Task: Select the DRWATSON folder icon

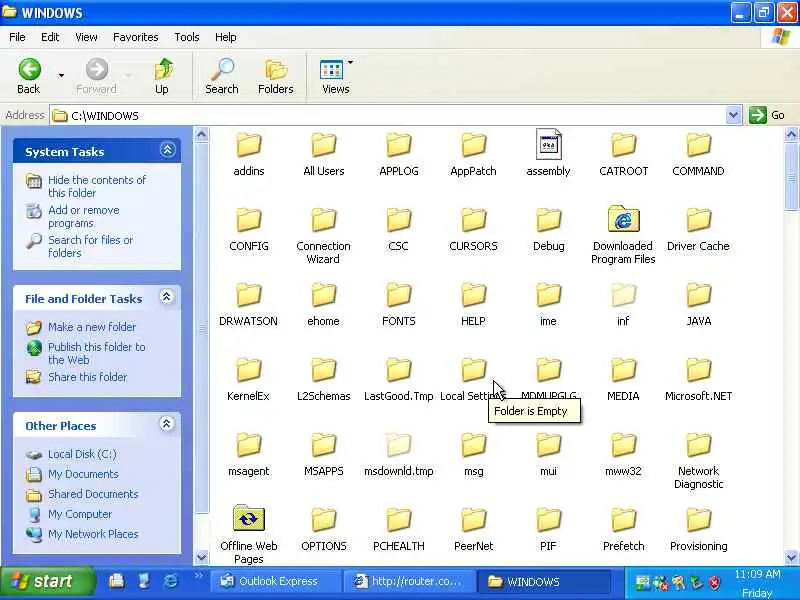Action: (249, 295)
